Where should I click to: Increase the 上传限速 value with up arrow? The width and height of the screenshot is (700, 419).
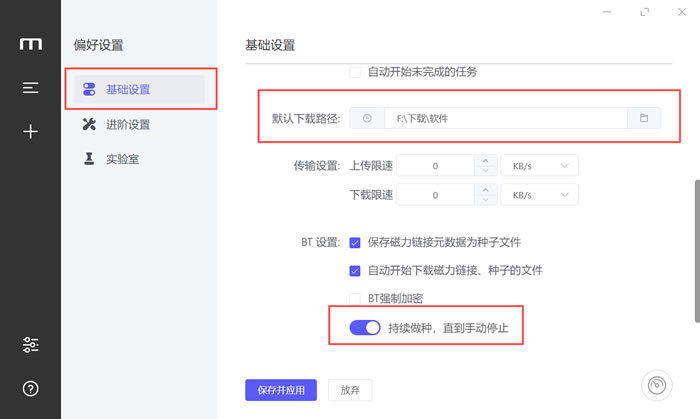click(484, 160)
